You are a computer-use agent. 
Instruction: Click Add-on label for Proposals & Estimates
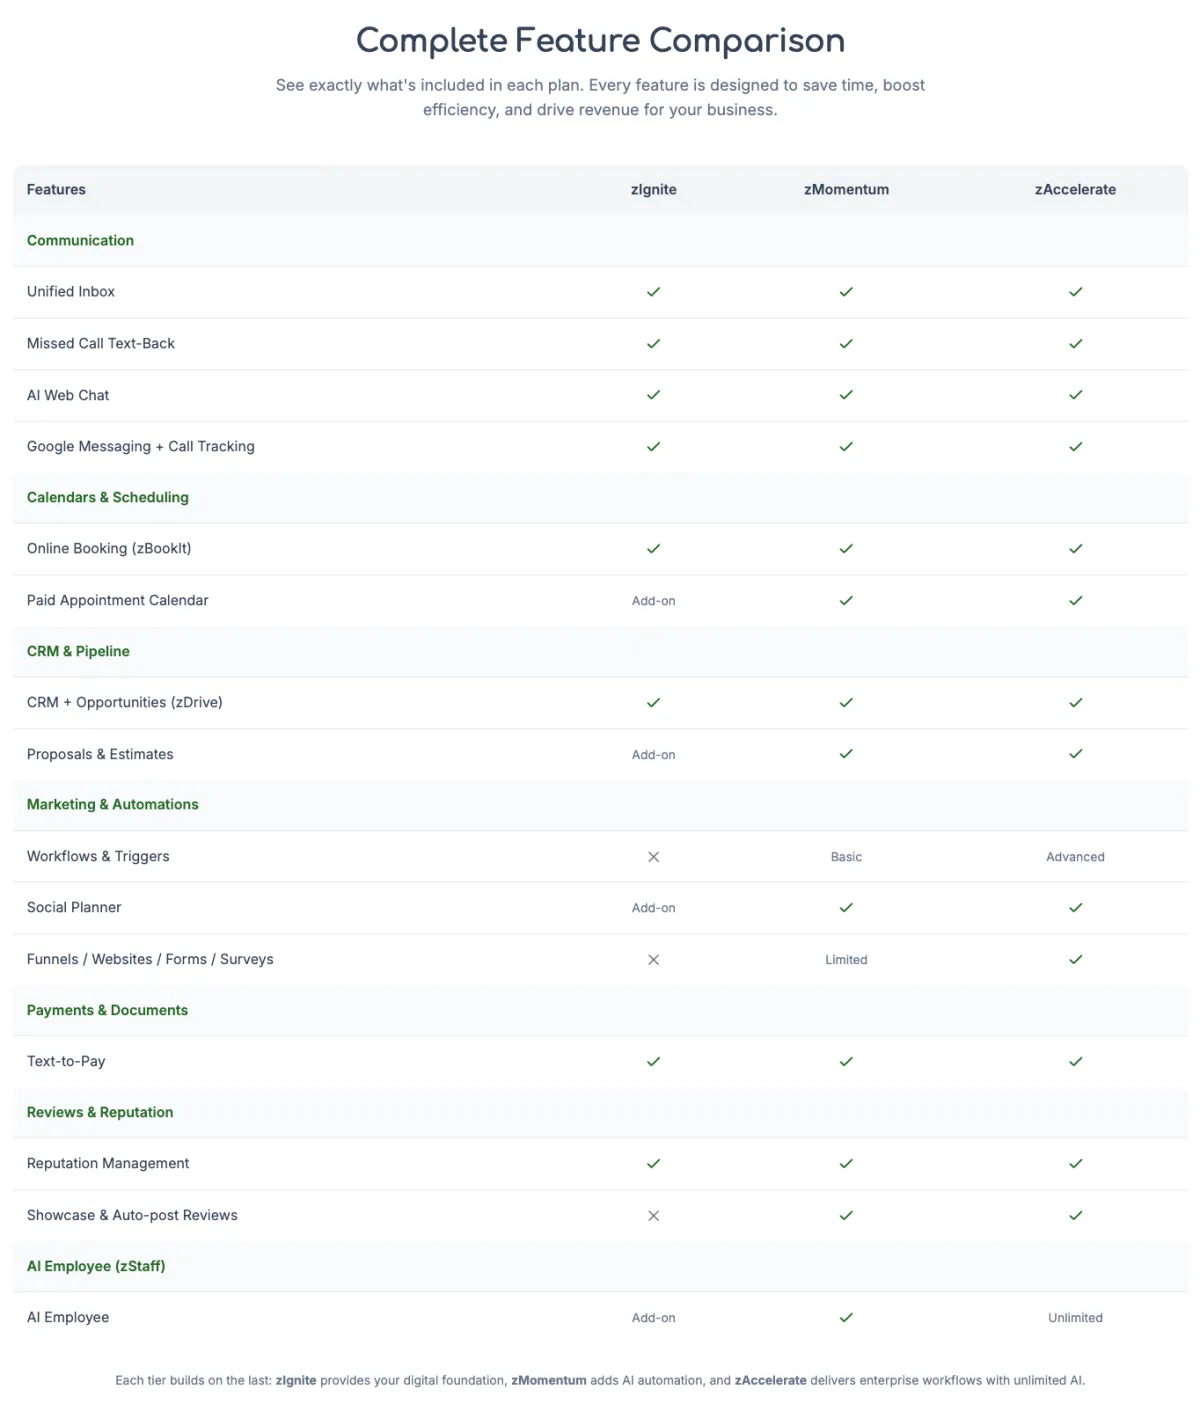(653, 755)
